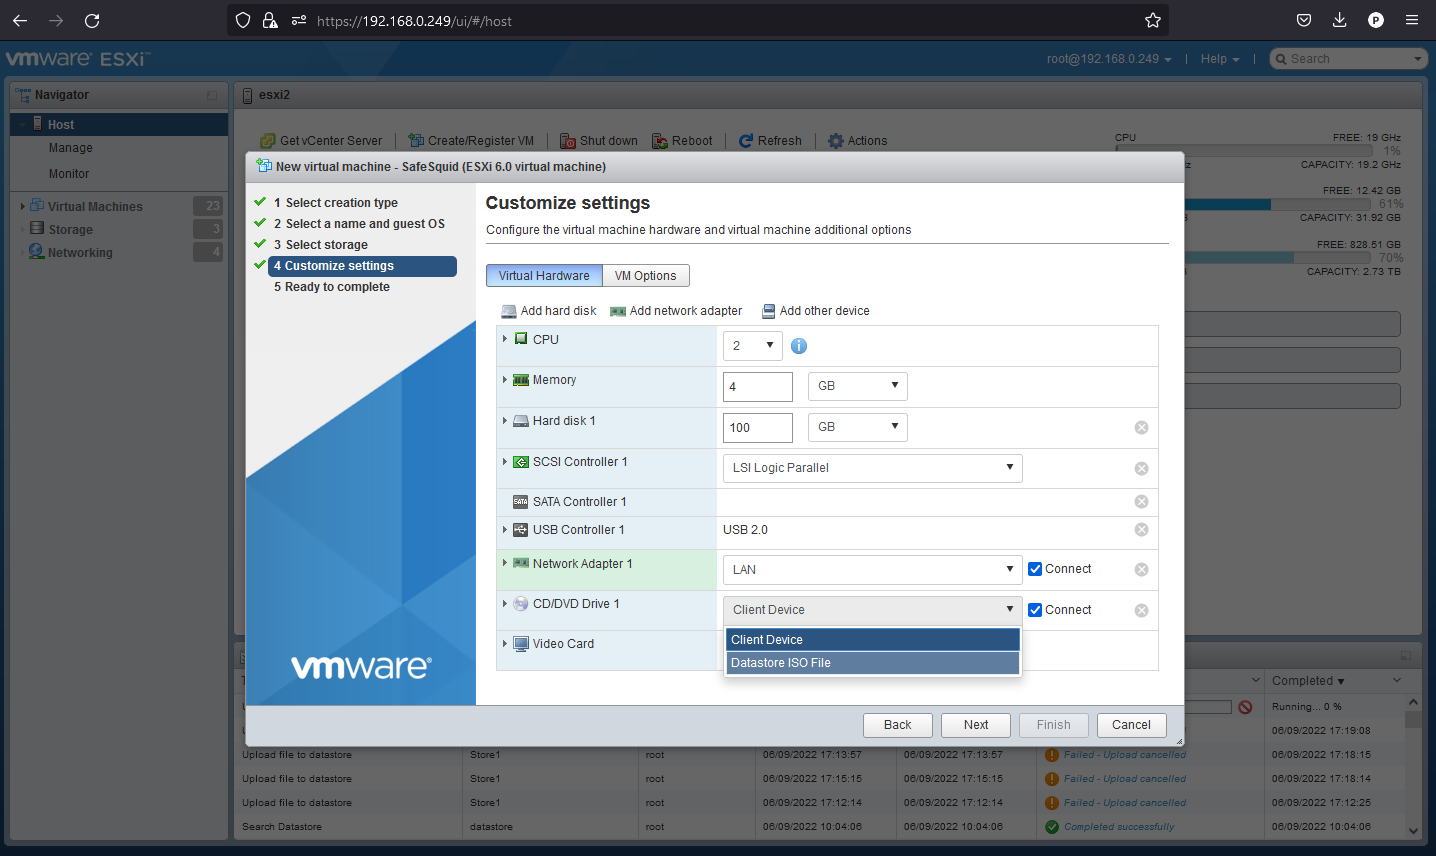Image resolution: width=1436 pixels, height=856 pixels.
Task: Remove Network Adapter 1 with X icon
Action: click(x=1141, y=570)
